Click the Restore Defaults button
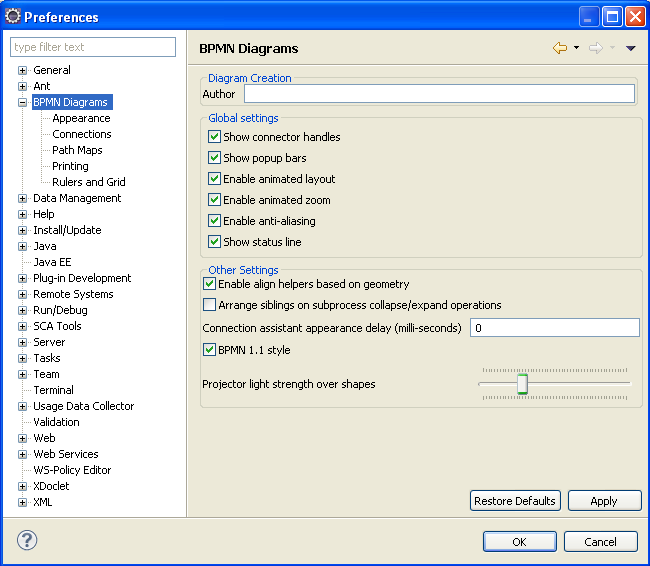 point(514,501)
